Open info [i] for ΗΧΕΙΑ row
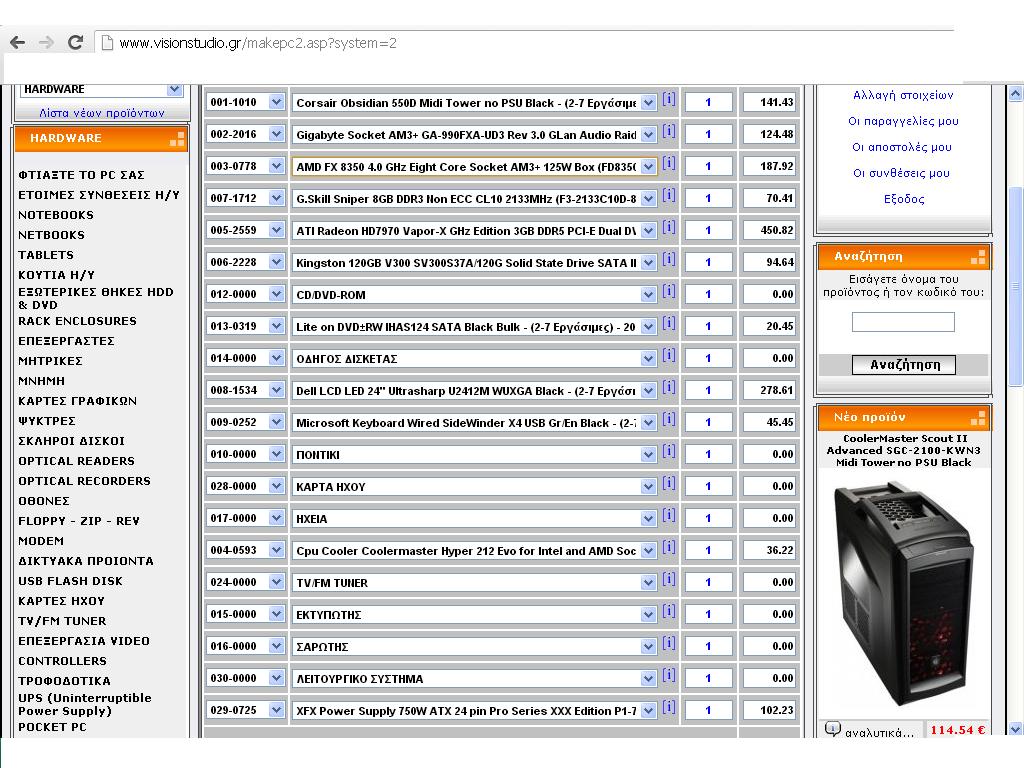This screenshot has width=1024, height=768. click(669, 515)
